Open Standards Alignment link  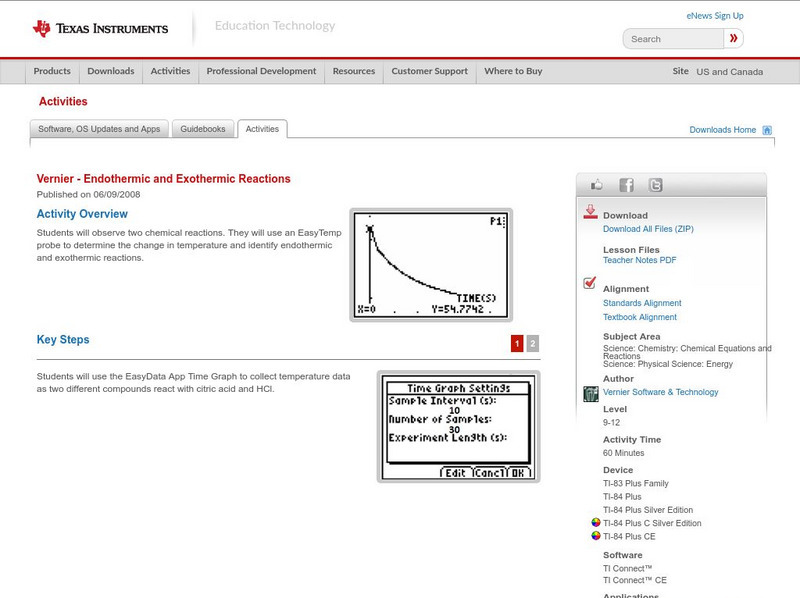pyautogui.click(x=642, y=303)
